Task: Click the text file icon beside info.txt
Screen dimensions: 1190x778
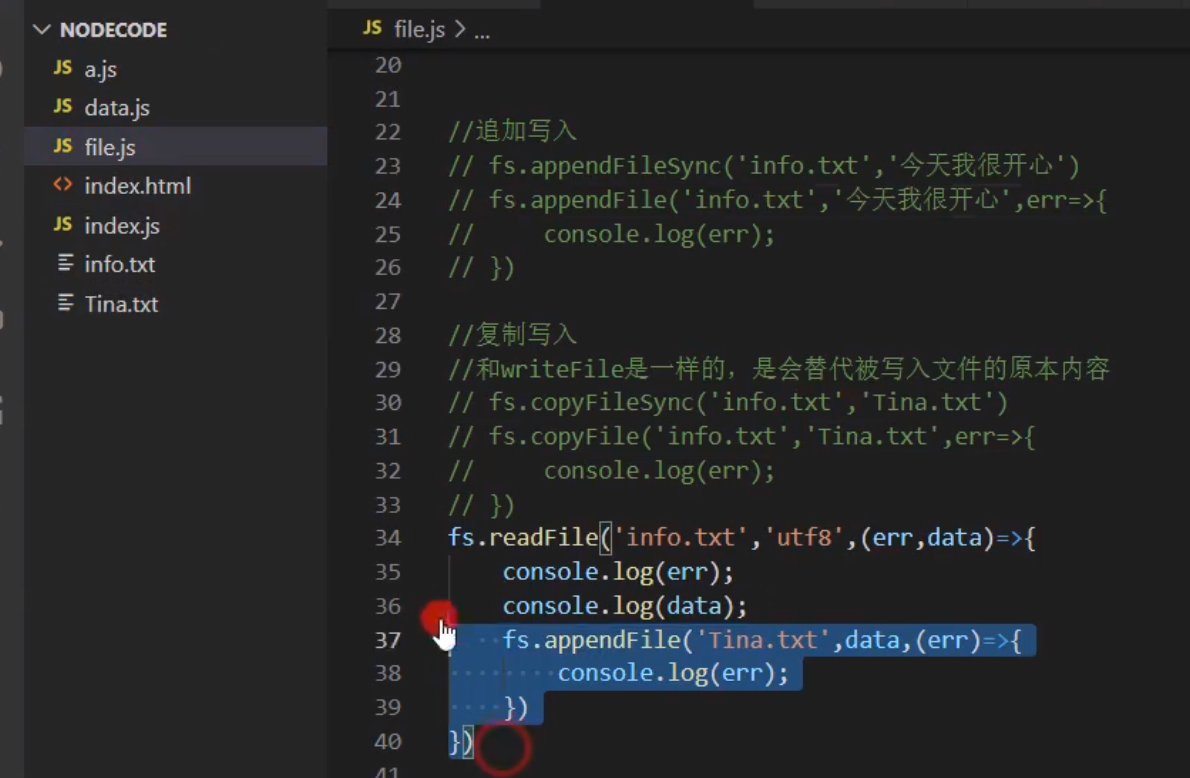Action: (65, 263)
